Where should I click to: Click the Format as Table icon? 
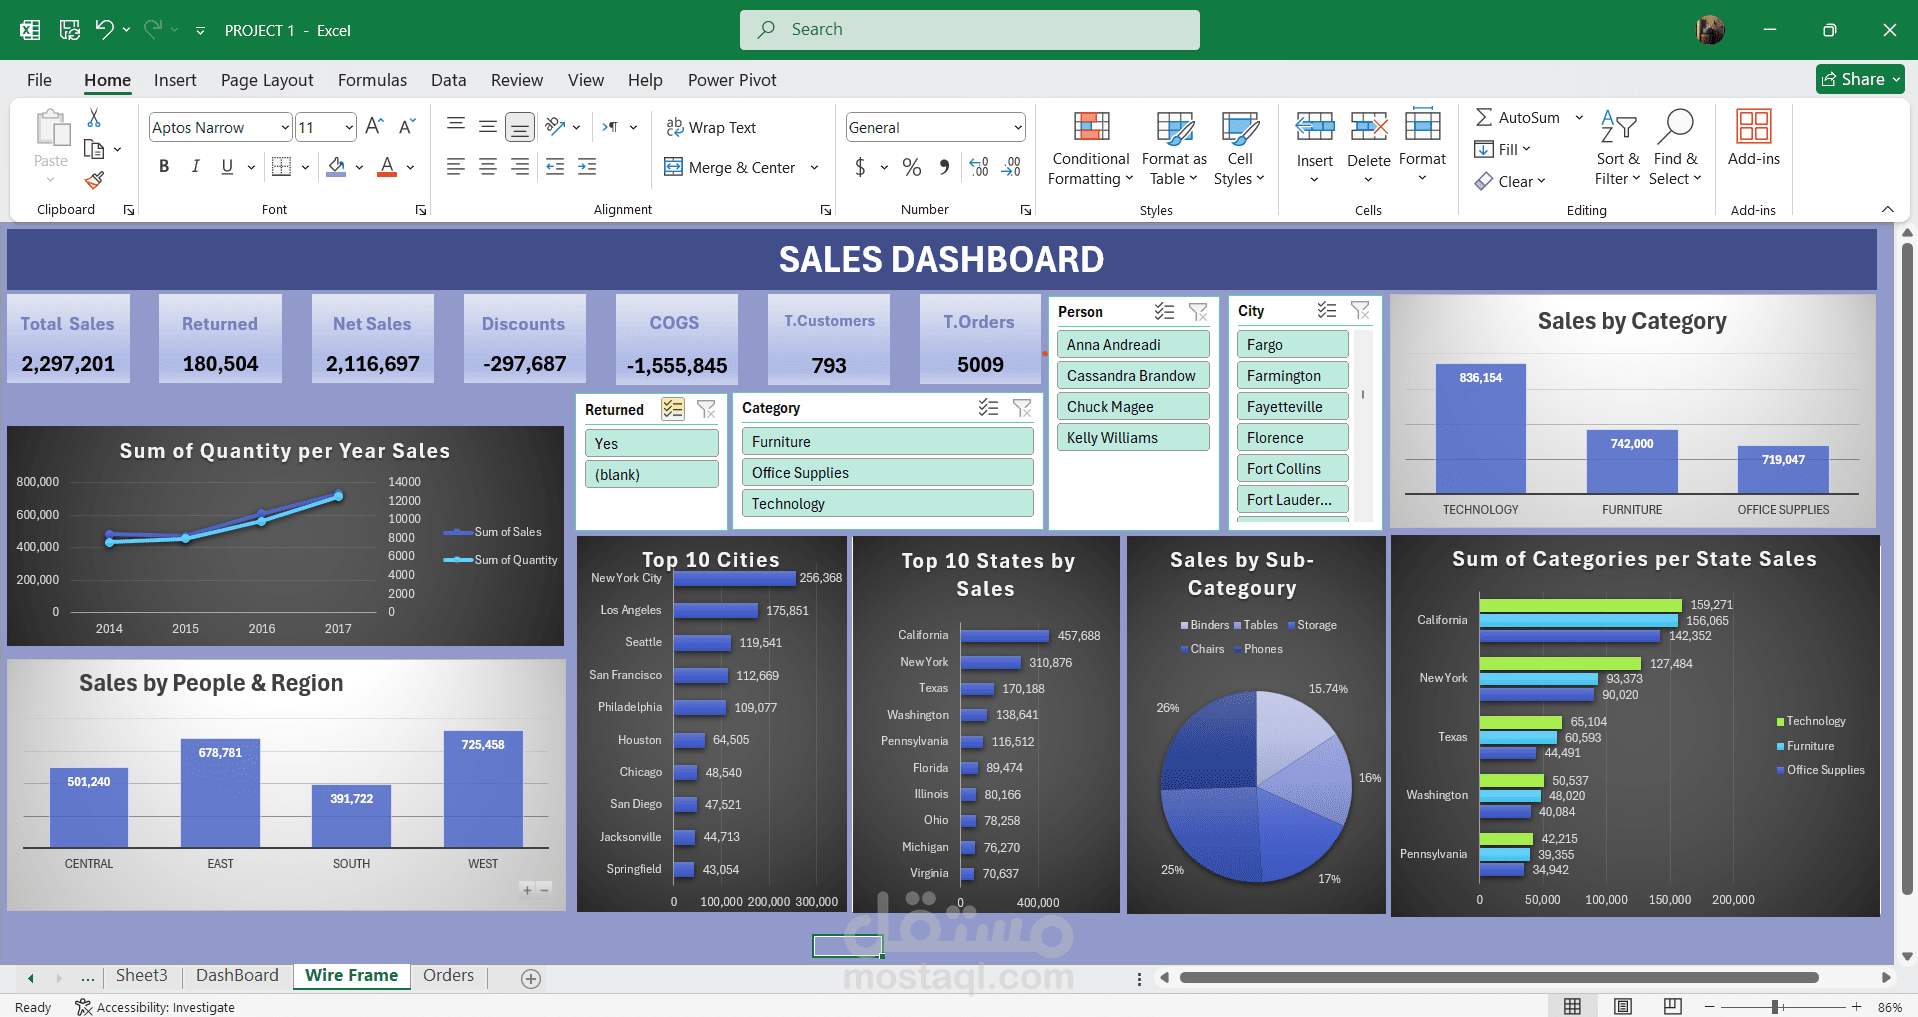[1173, 132]
